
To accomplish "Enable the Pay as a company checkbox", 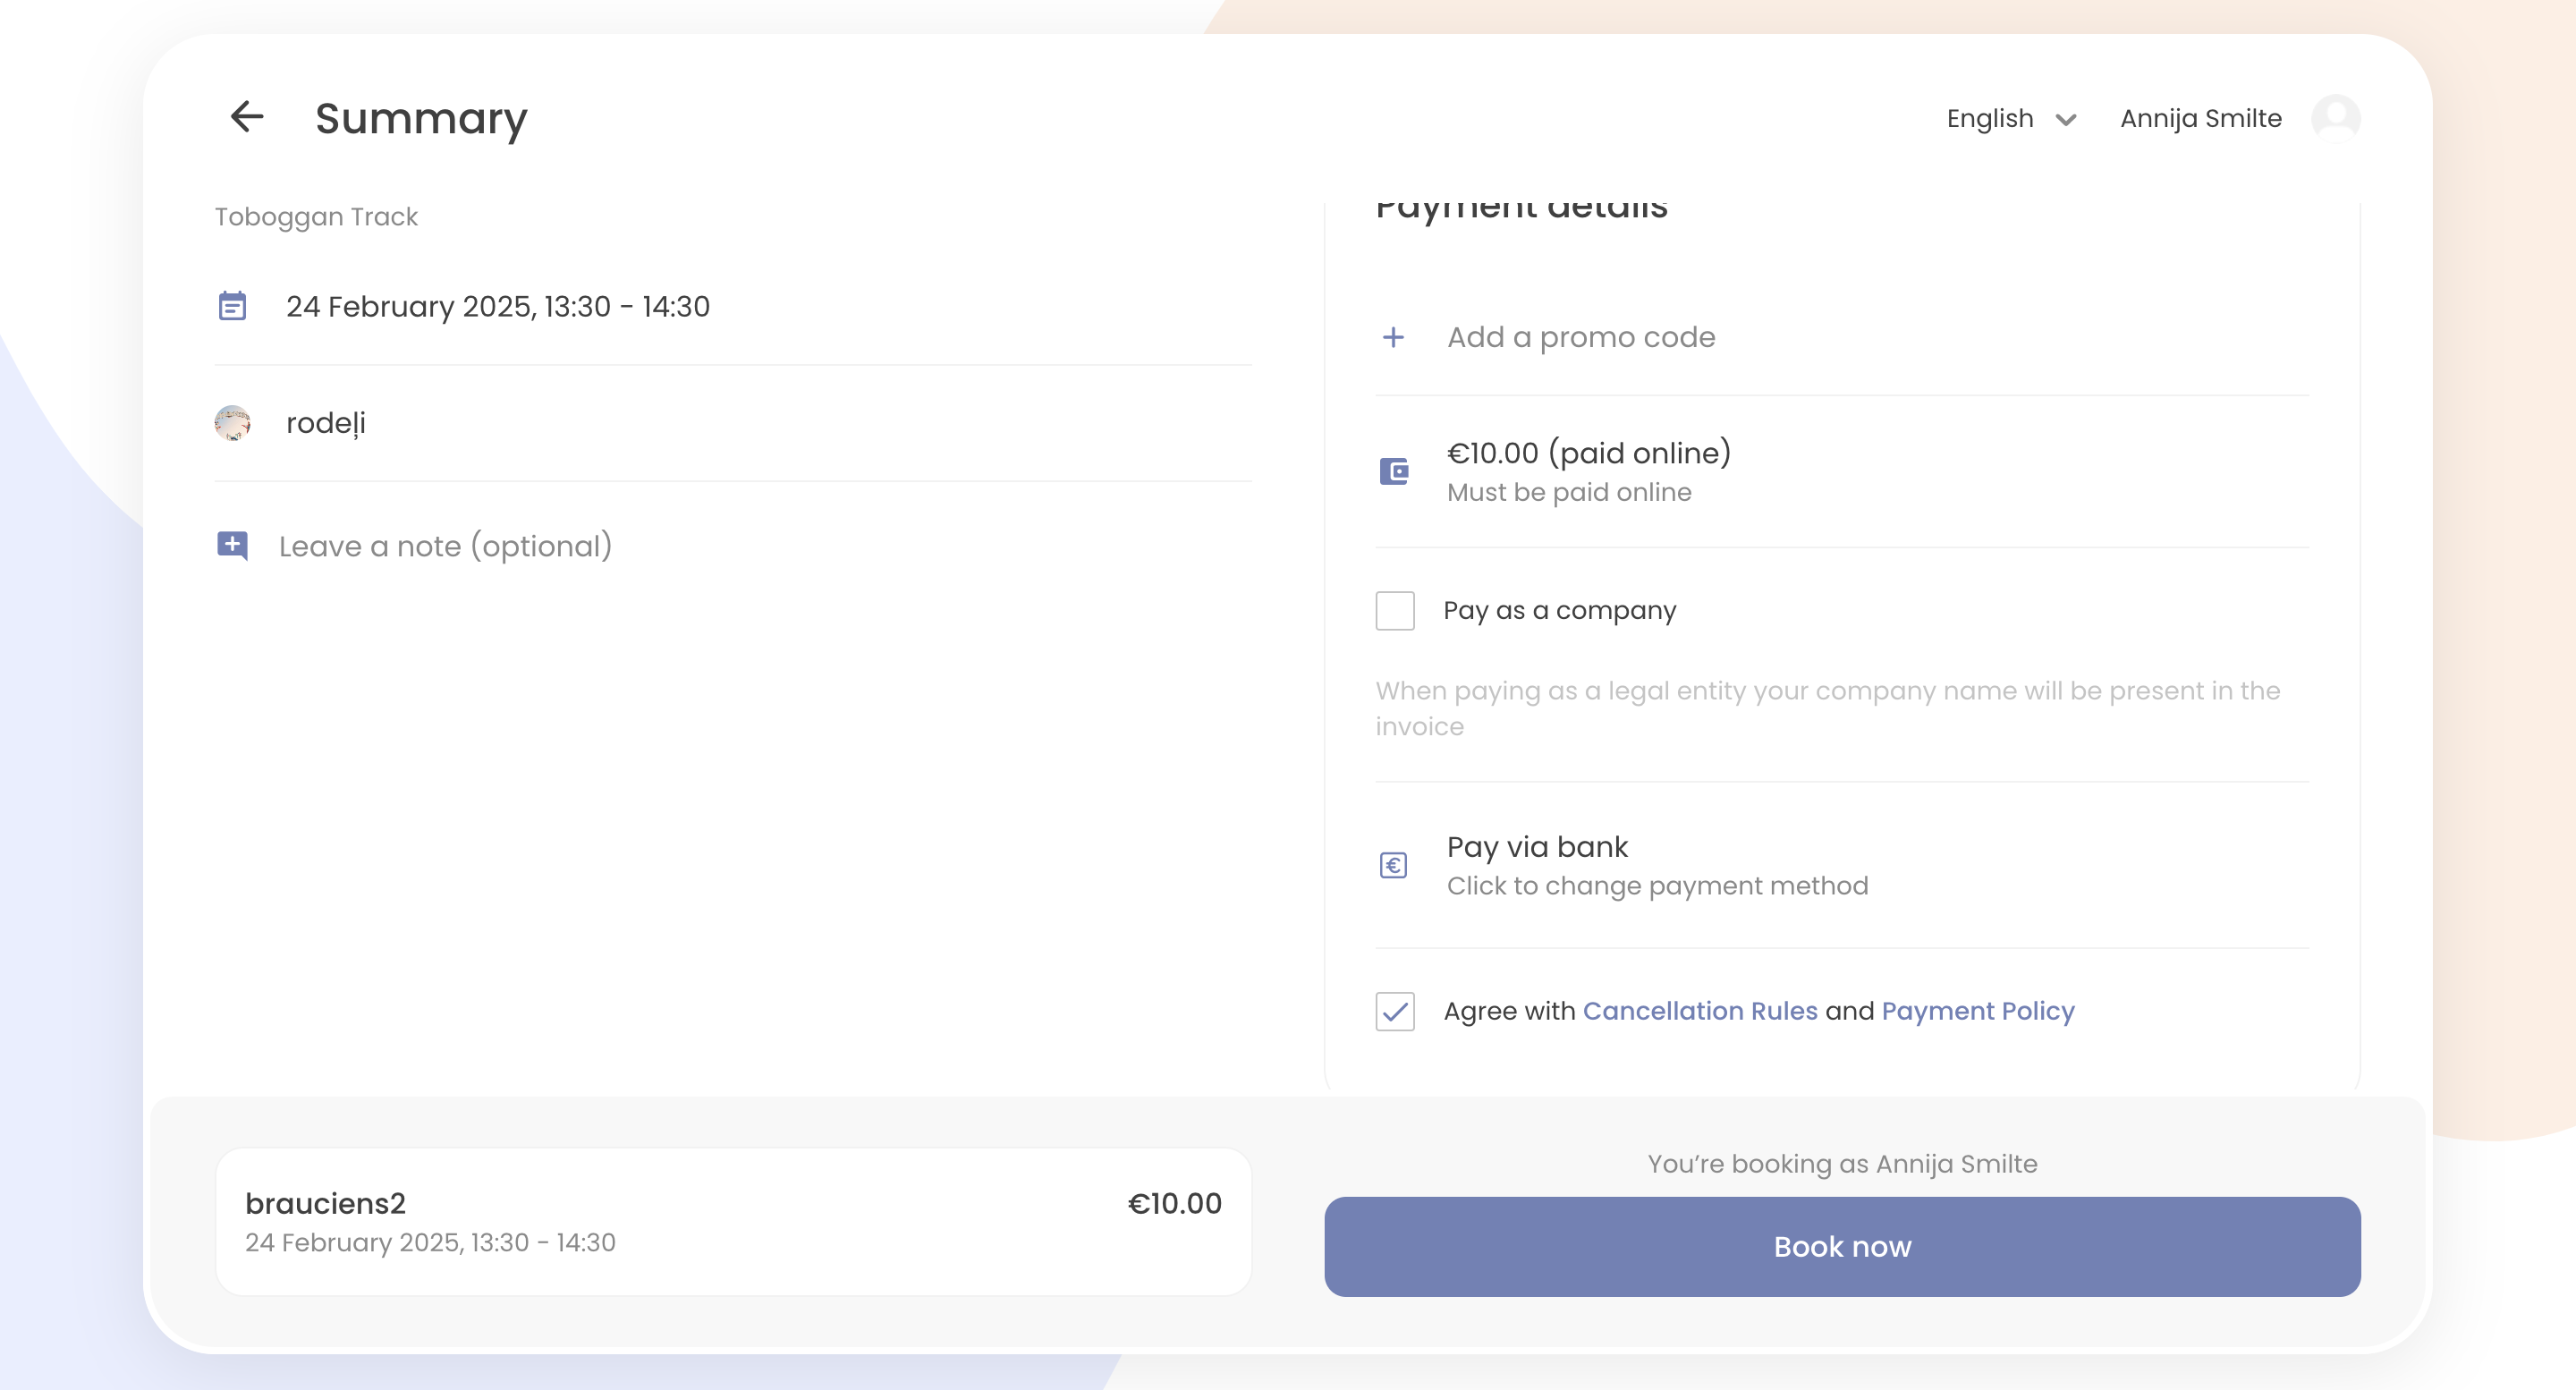I will 1394,610.
